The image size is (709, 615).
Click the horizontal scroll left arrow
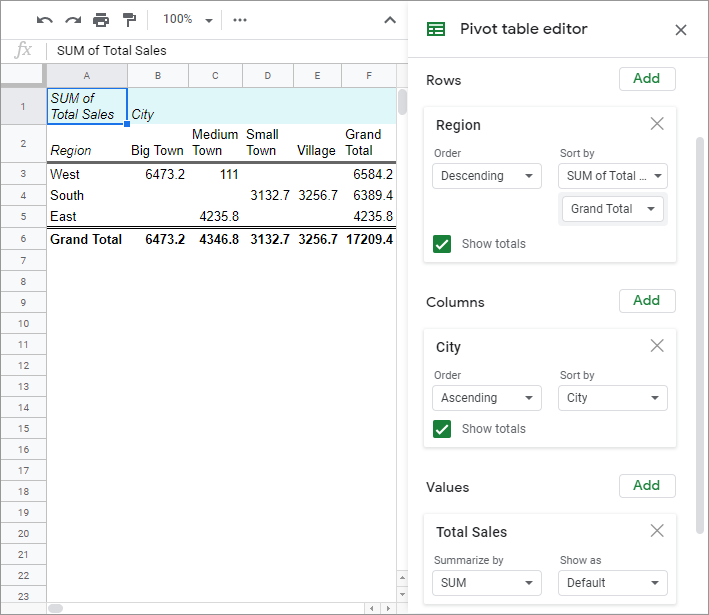click(372, 608)
